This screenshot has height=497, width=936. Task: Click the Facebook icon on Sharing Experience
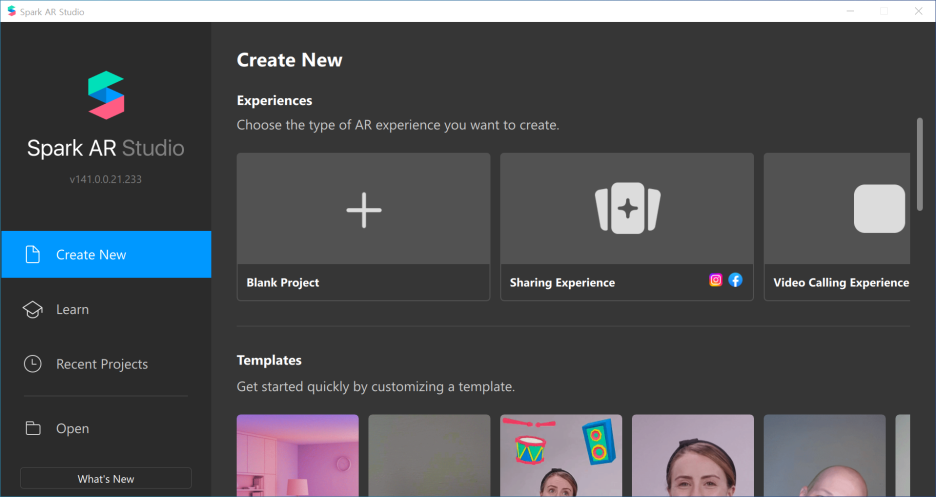pos(735,280)
